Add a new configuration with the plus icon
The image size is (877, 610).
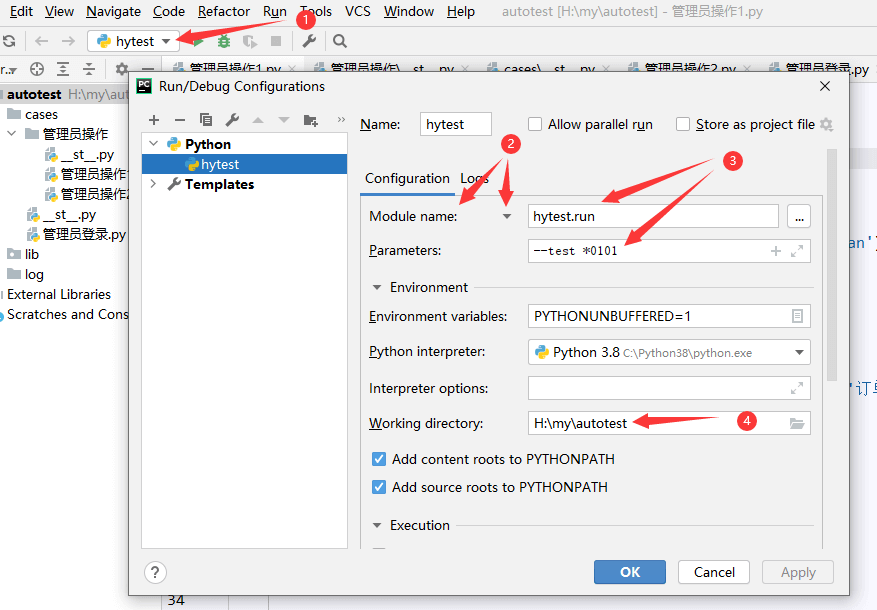154,120
